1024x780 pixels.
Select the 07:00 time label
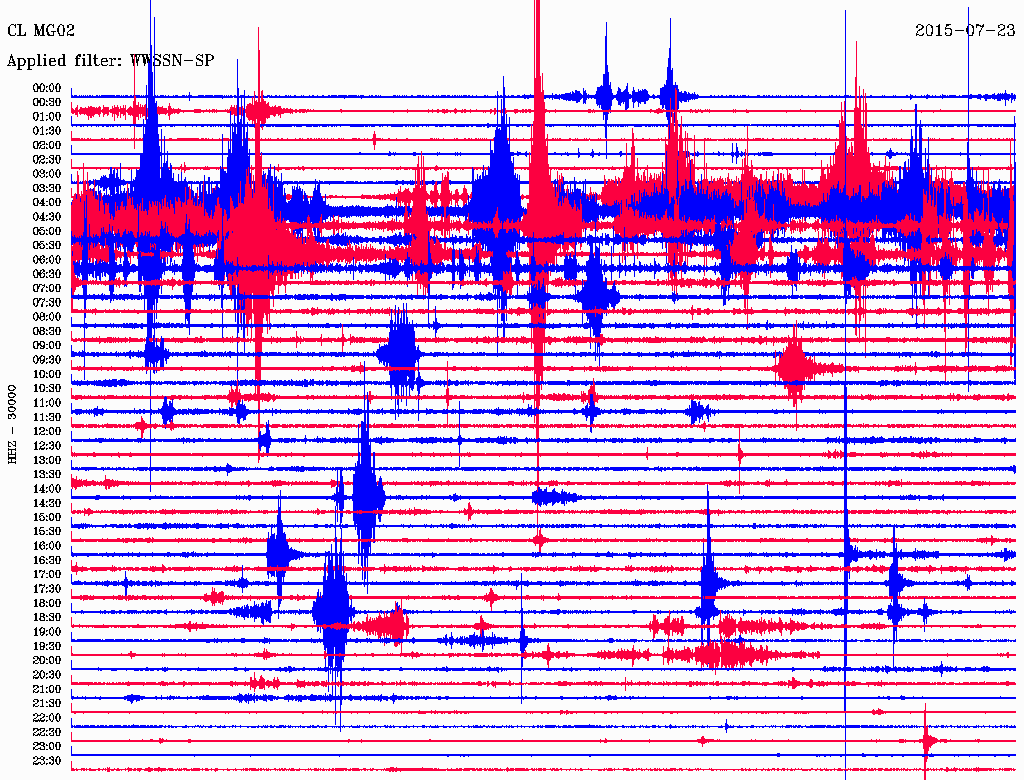coord(47,288)
